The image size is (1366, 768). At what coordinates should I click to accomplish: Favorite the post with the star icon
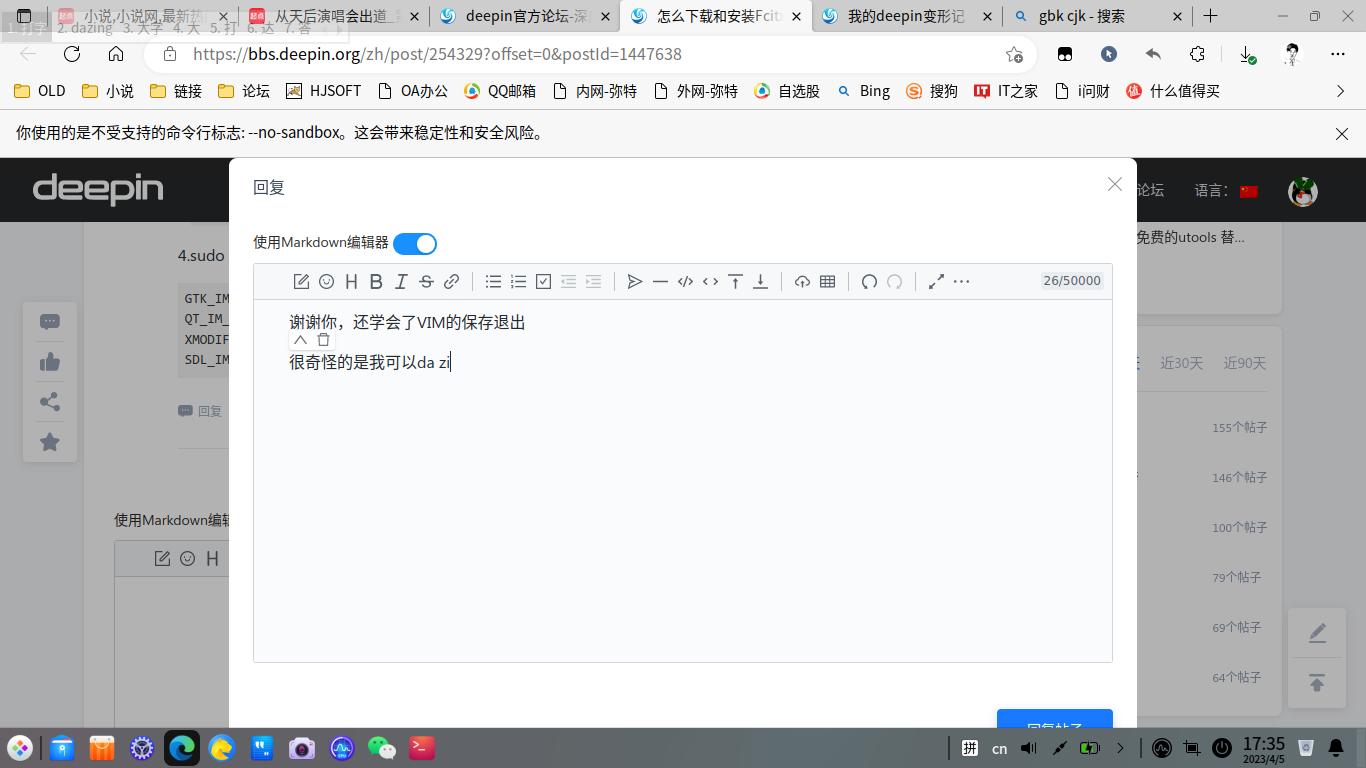(50, 442)
